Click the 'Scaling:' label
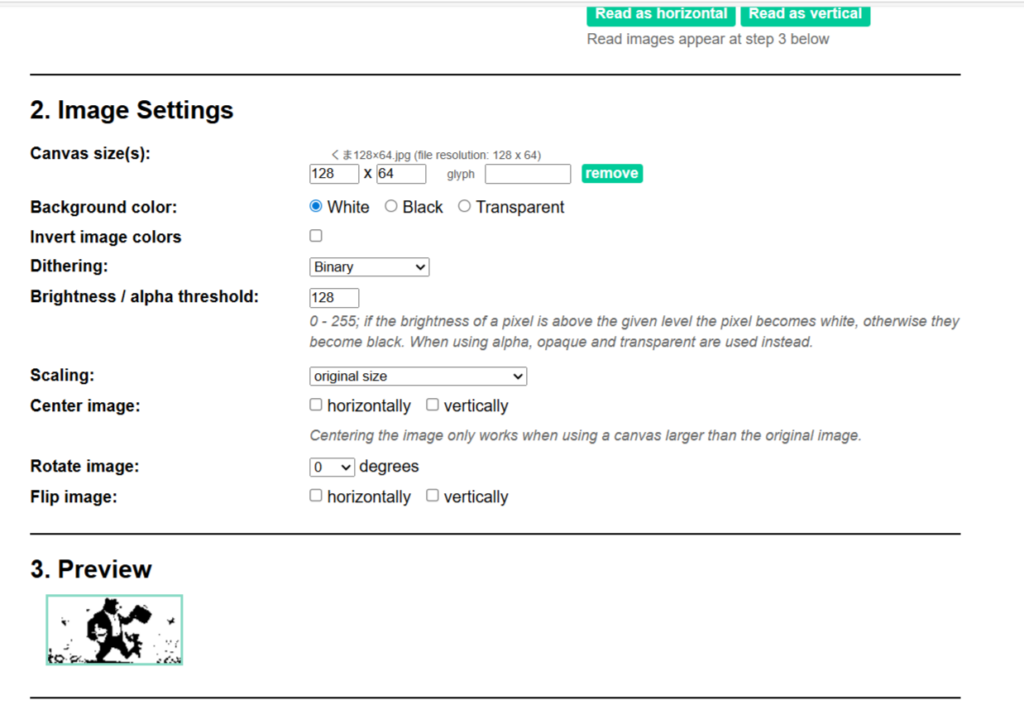The width and height of the screenshot is (1024, 705). [x=62, y=375]
